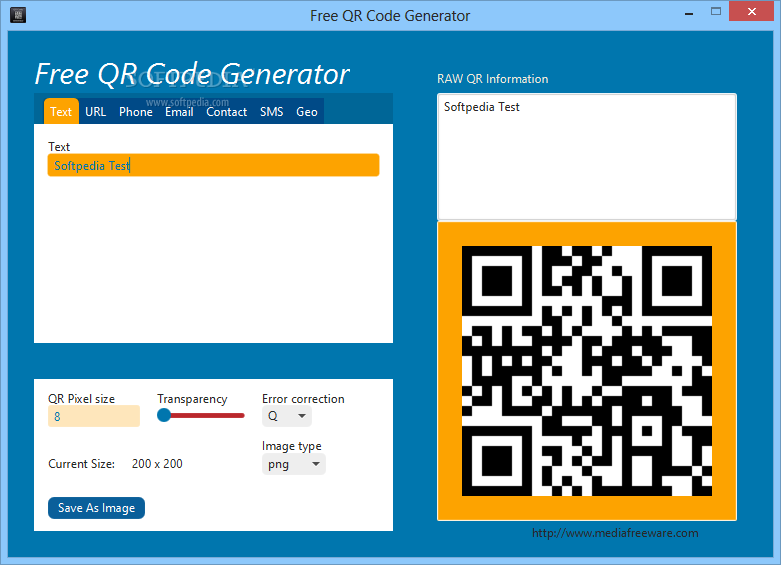The width and height of the screenshot is (781, 565).
Task: Click the "RAW QR Information" heading
Action: (493, 79)
